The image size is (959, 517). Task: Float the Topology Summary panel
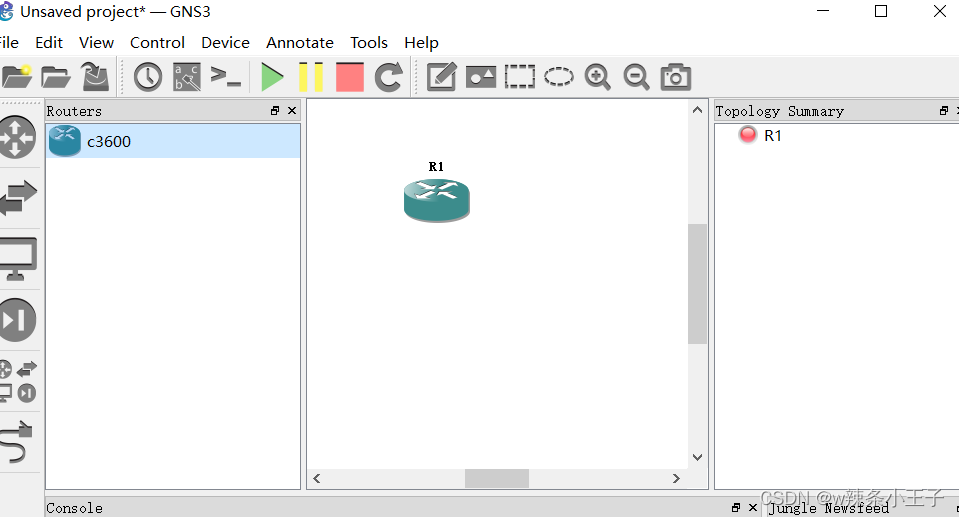(944, 111)
